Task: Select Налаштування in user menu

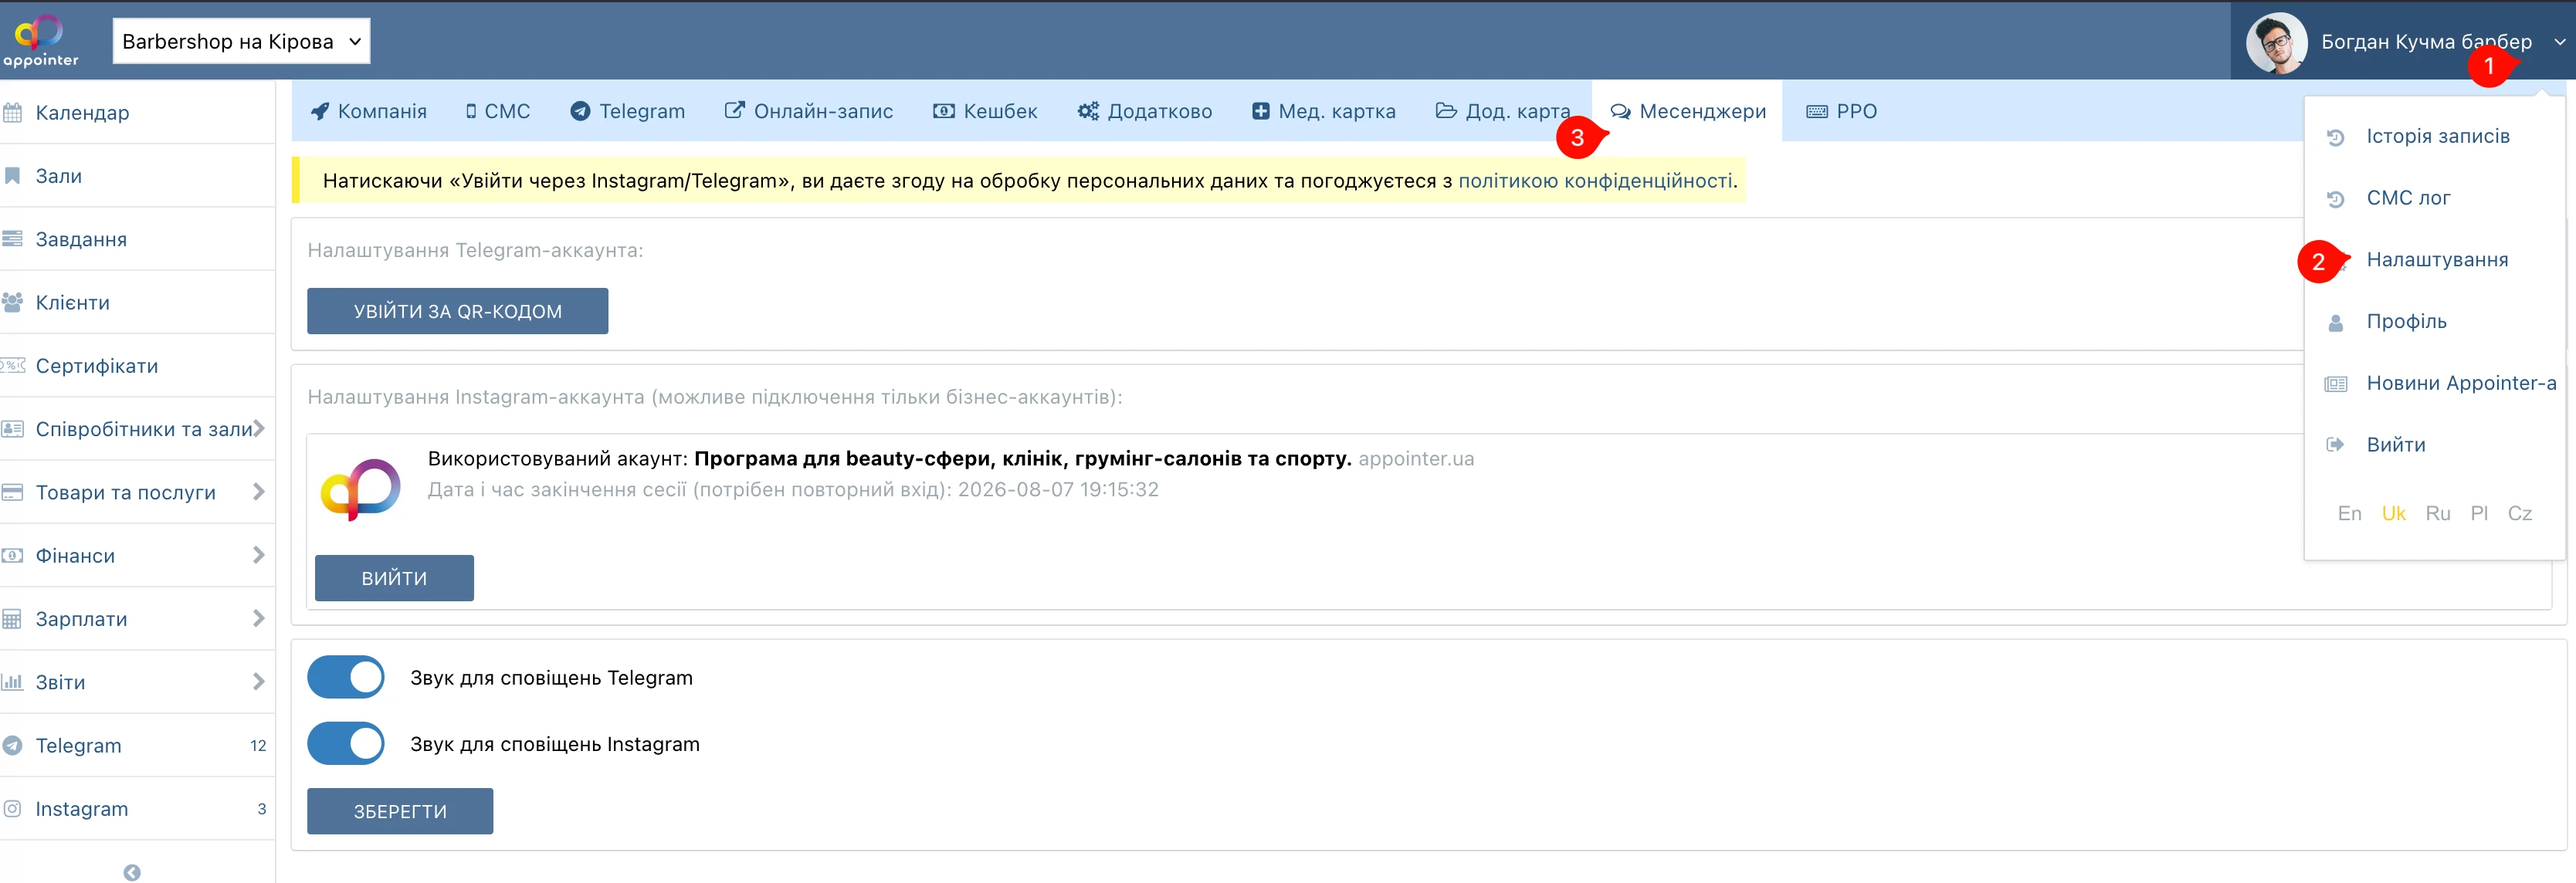Action: 2436,260
